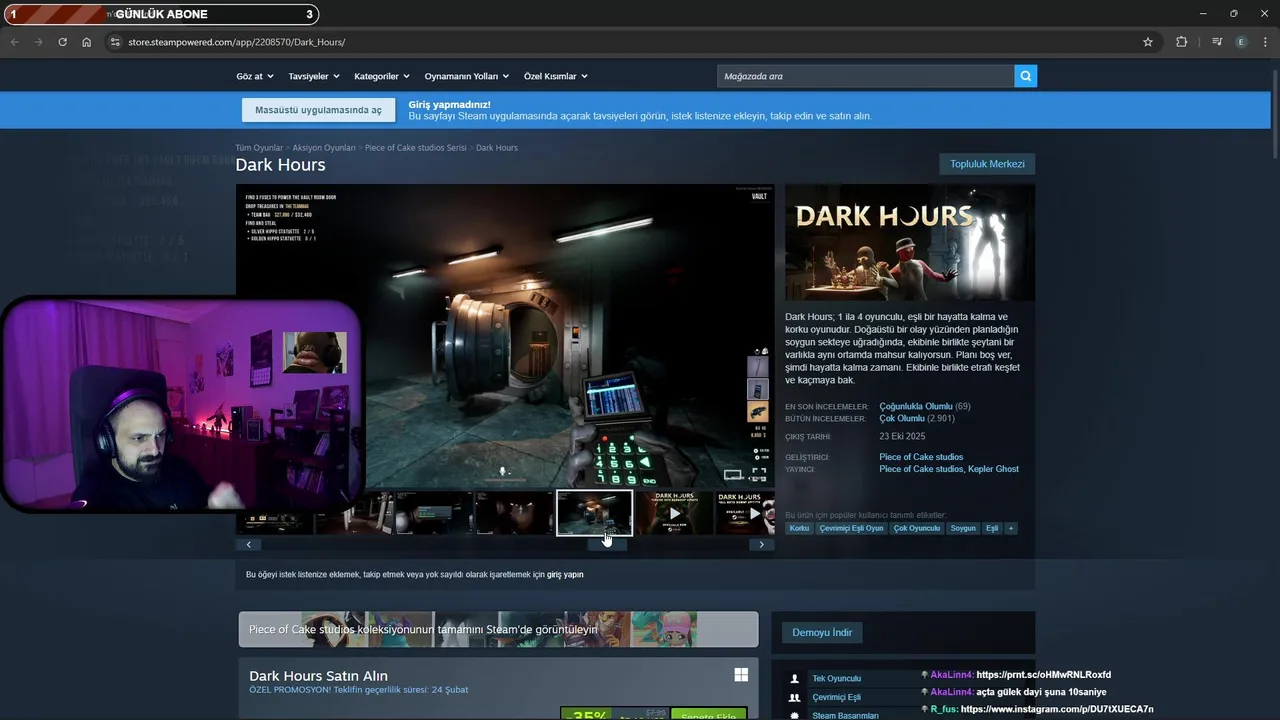
Task: Select the Soygun tag
Action: point(963,528)
